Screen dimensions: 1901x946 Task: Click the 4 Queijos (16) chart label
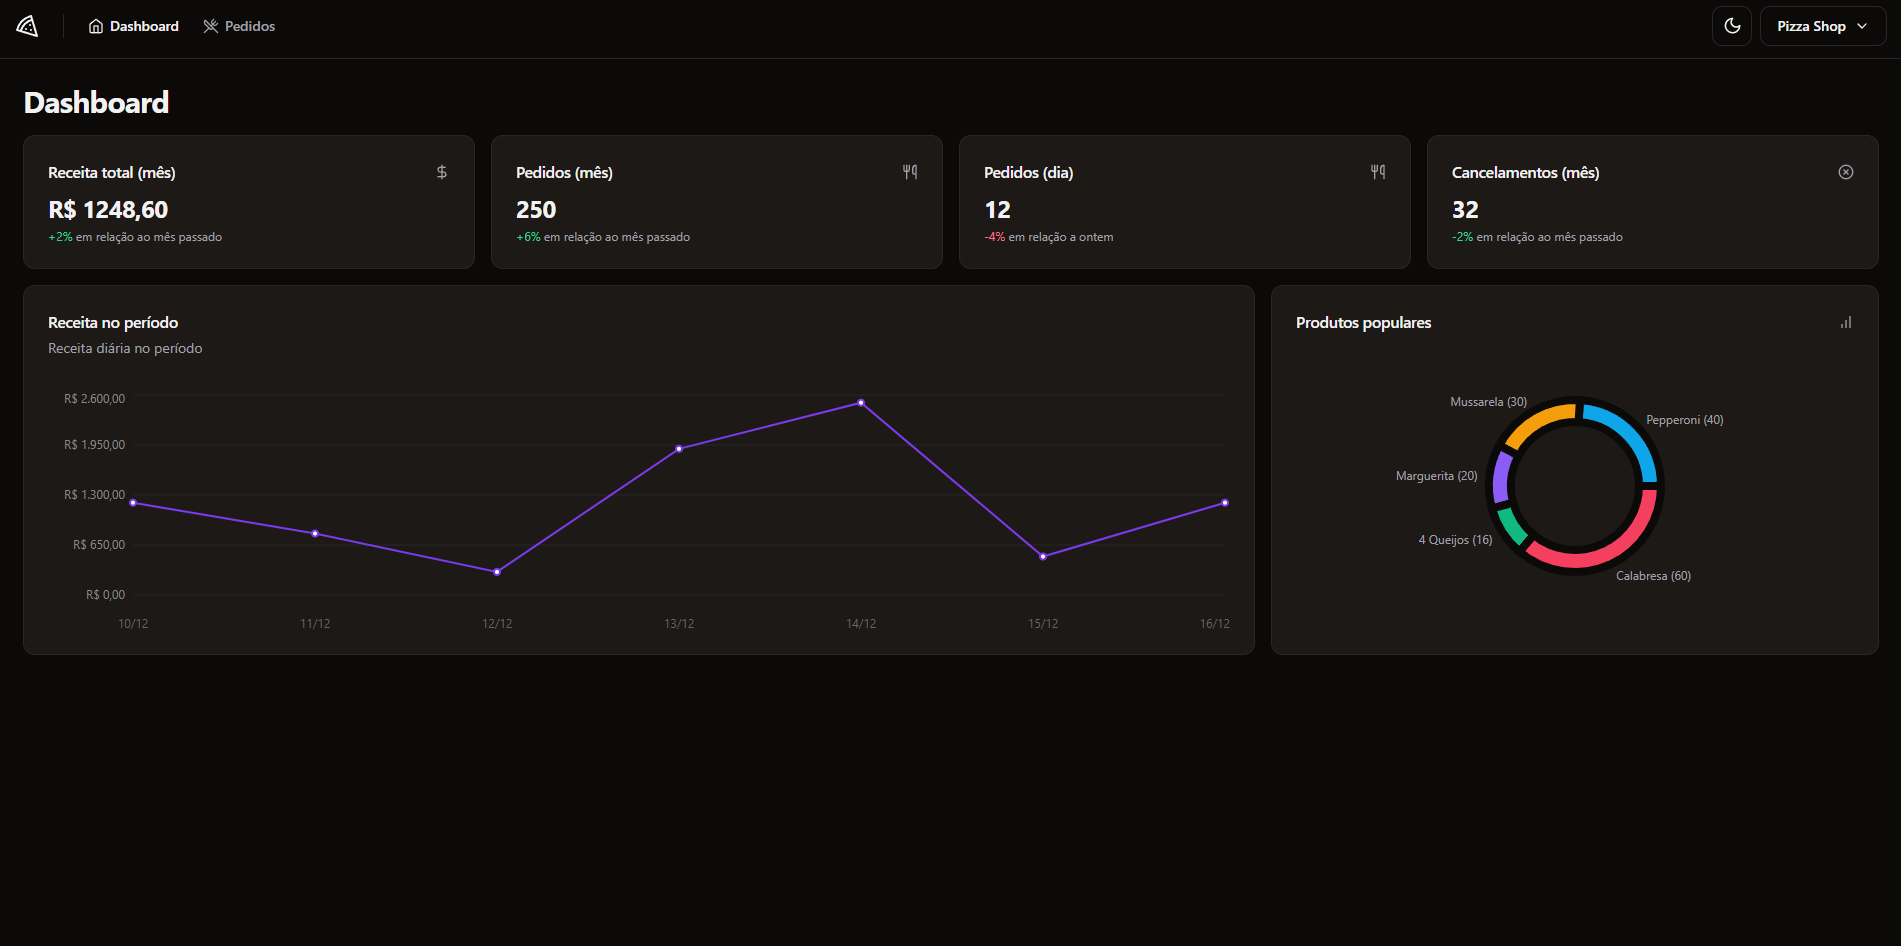pos(1455,540)
